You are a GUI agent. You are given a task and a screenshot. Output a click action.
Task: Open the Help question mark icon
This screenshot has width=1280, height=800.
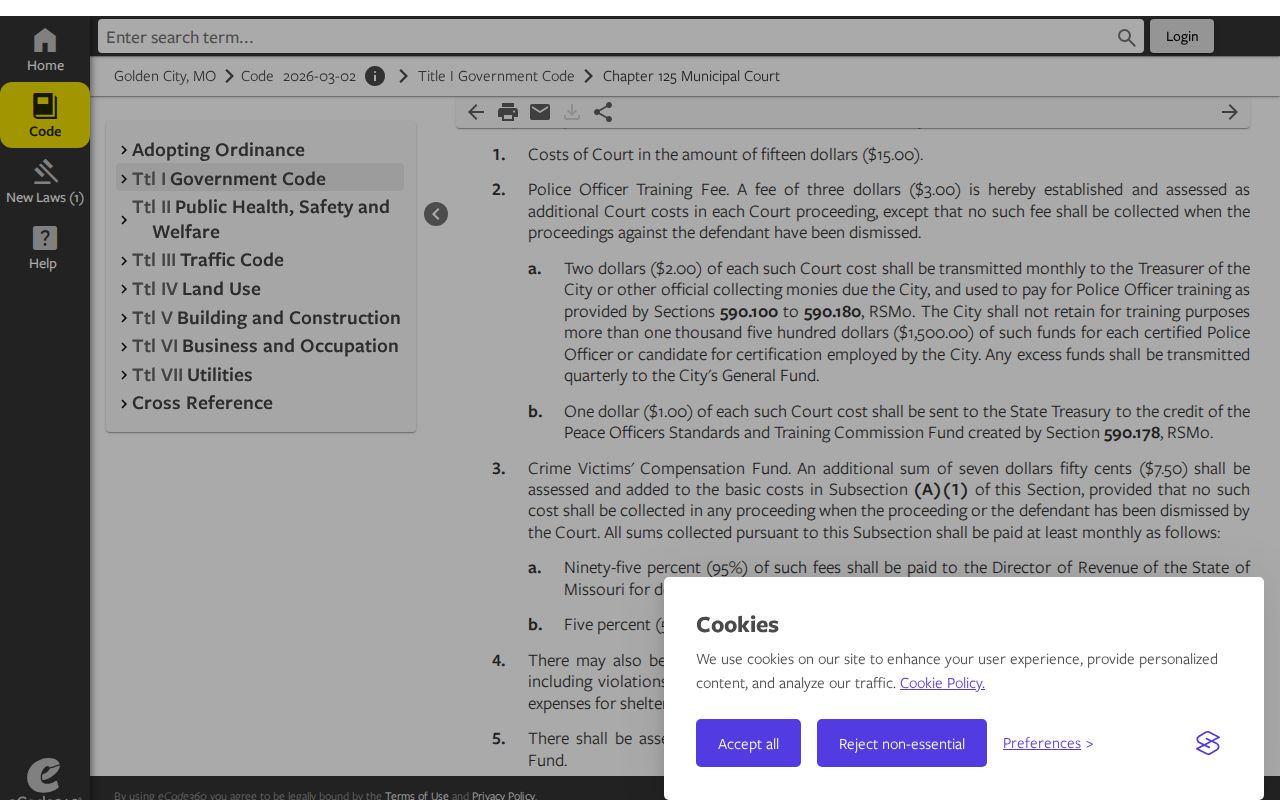pos(45,238)
